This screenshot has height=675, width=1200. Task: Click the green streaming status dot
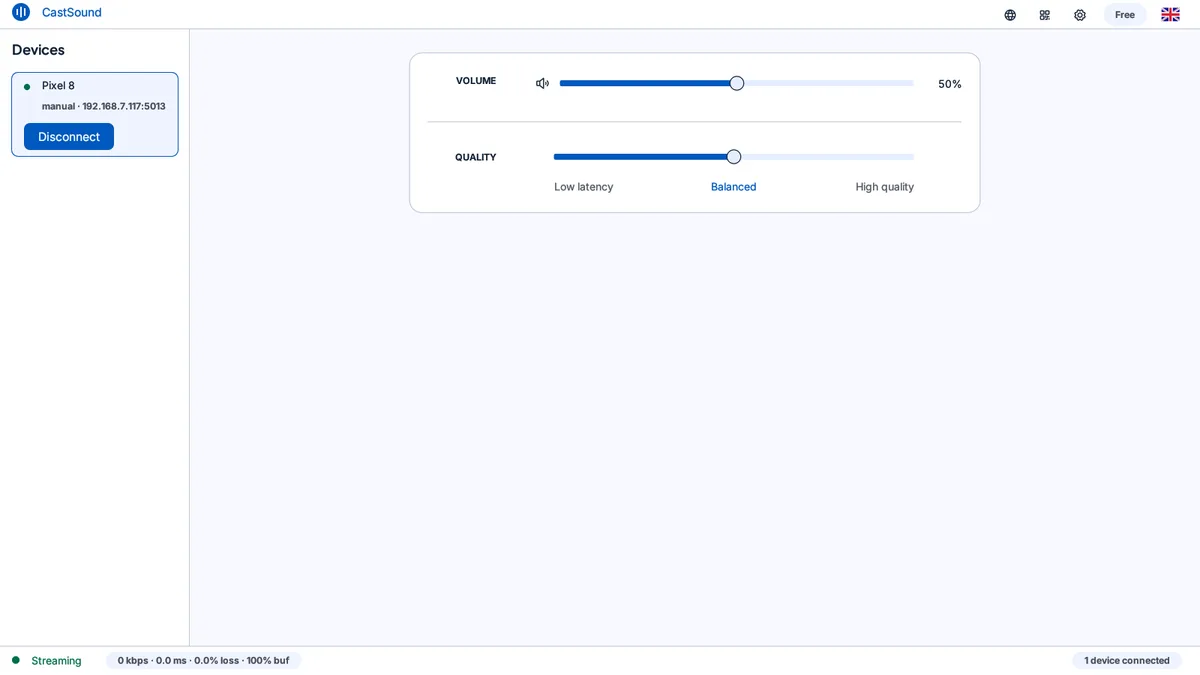coord(16,660)
